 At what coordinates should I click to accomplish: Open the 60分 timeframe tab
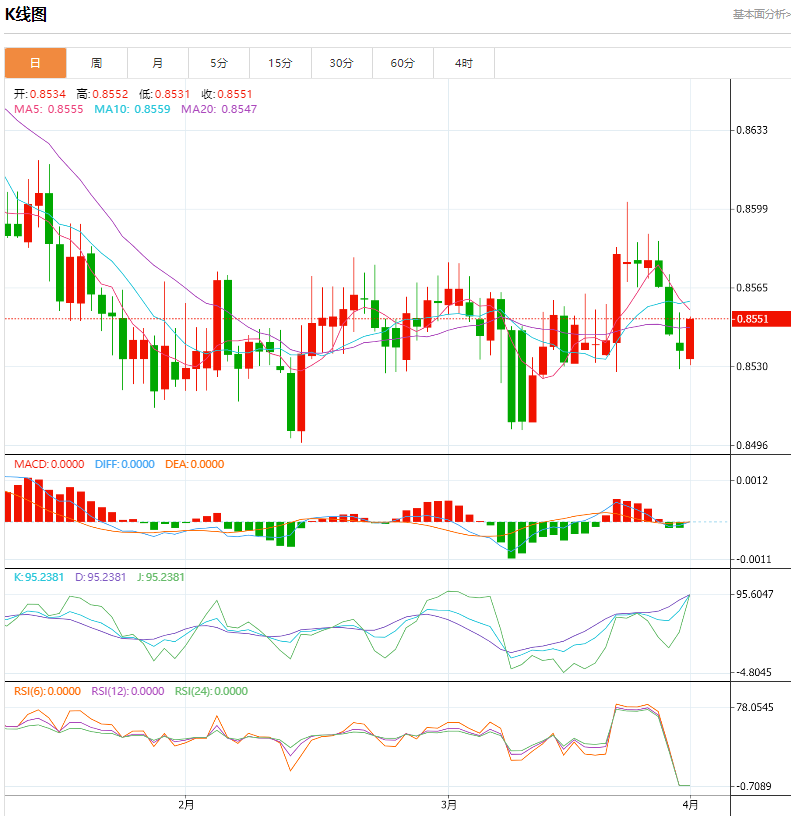(403, 63)
